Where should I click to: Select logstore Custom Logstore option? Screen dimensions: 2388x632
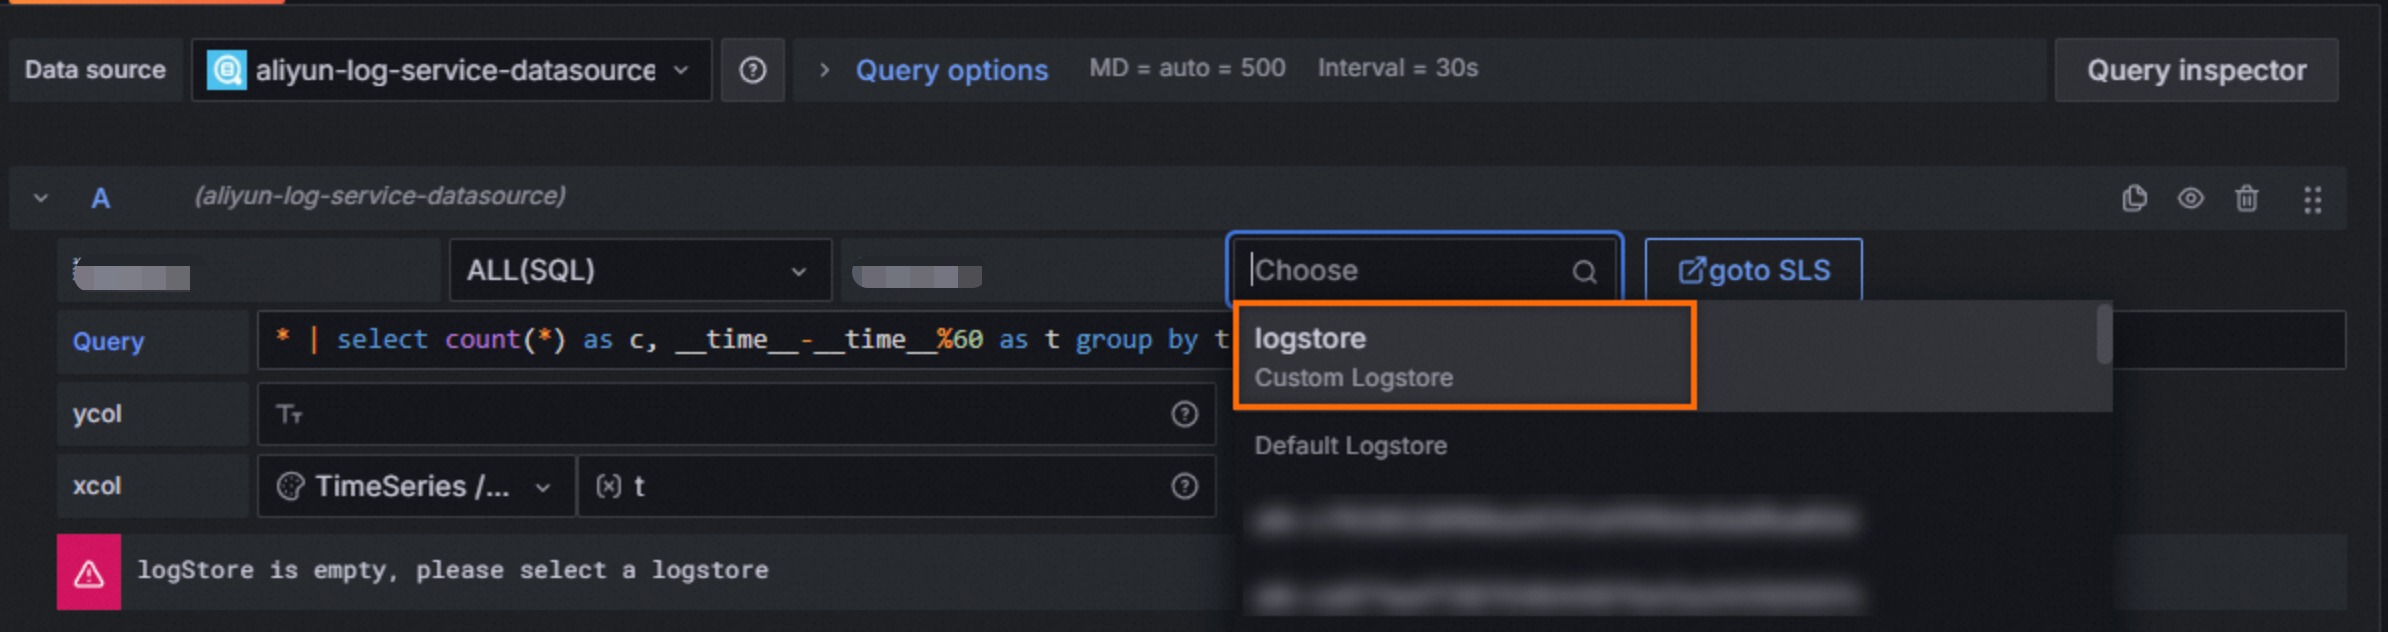click(1464, 357)
